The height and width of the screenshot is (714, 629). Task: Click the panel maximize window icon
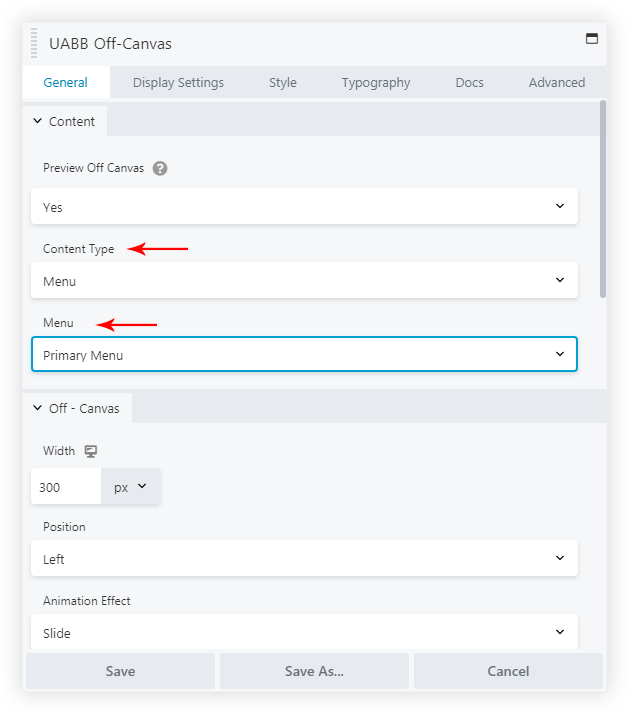(591, 39)
